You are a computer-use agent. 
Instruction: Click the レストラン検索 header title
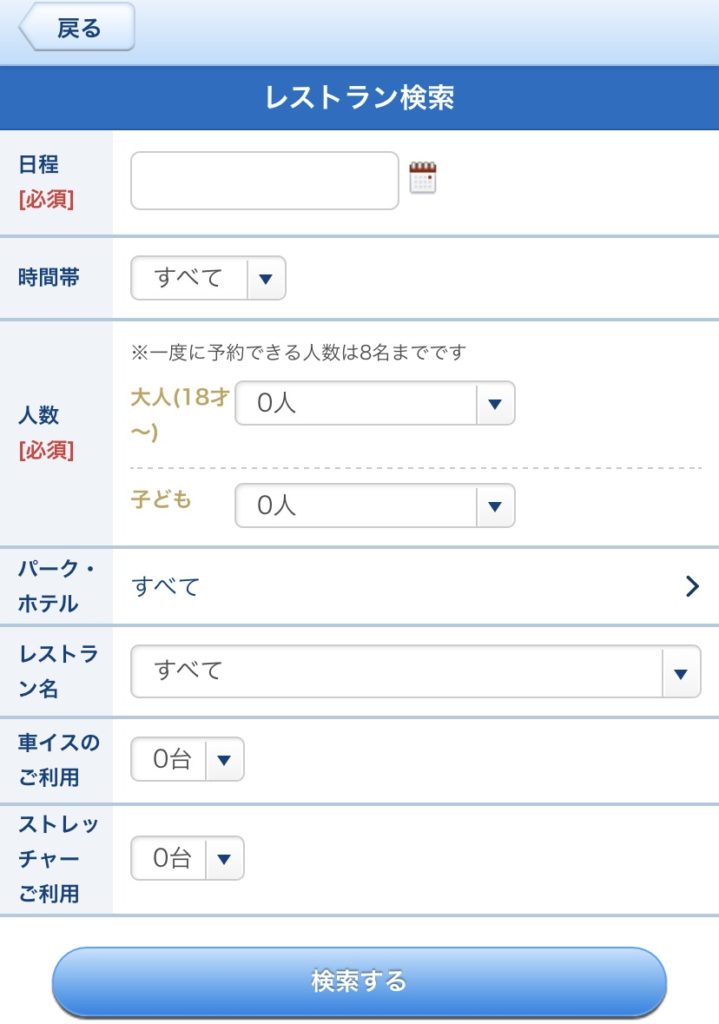(x=359, y=98)
